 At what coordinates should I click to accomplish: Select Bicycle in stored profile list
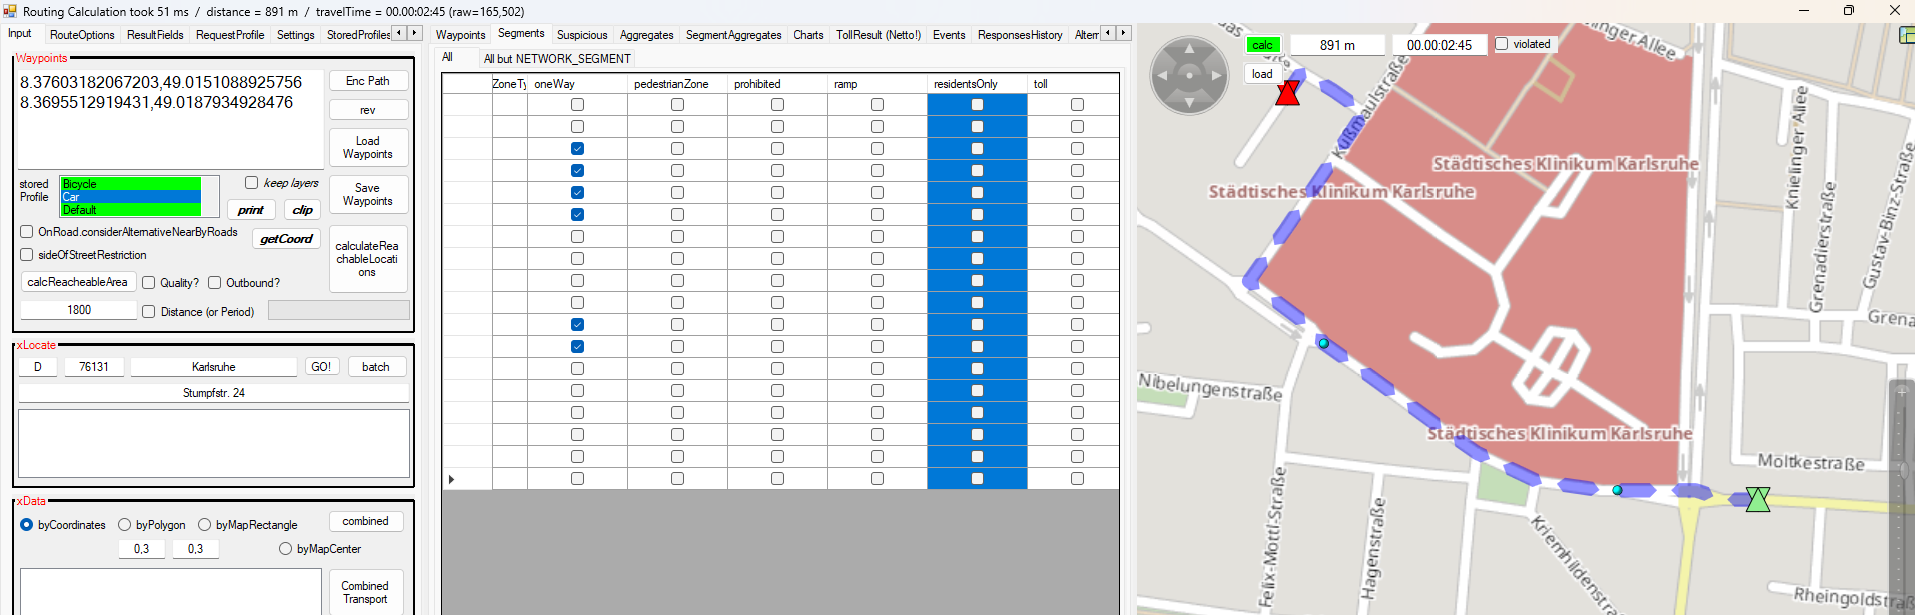pos(130,184)
